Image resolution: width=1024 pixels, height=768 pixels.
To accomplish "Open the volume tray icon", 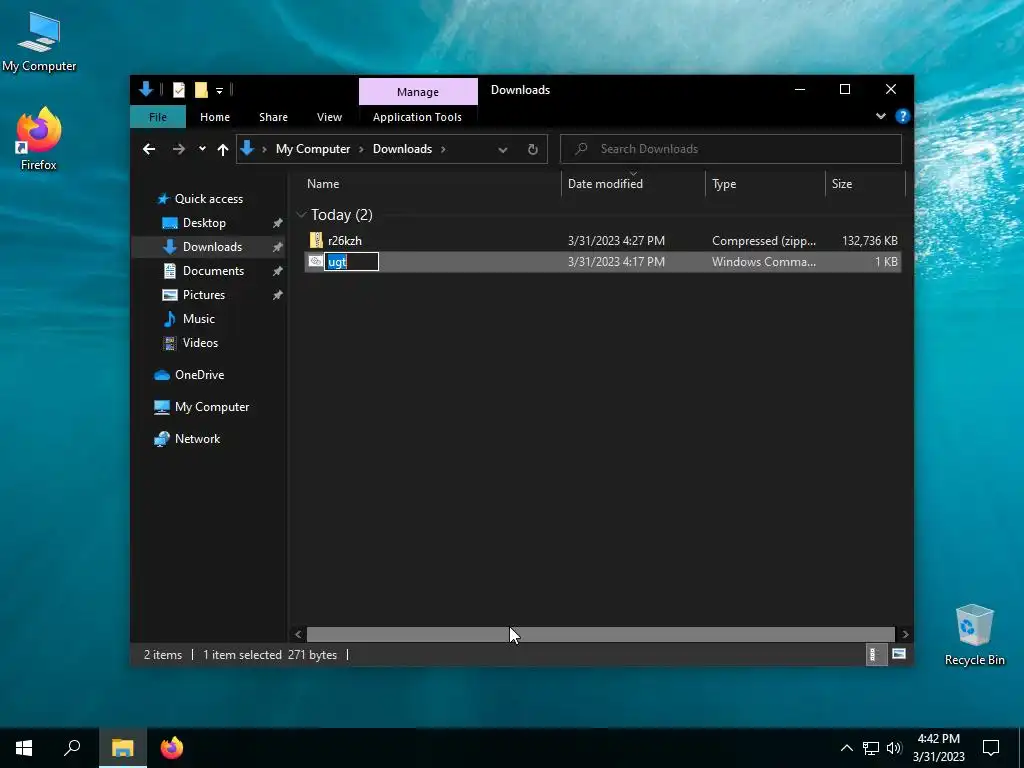I will tap(894, 748).
